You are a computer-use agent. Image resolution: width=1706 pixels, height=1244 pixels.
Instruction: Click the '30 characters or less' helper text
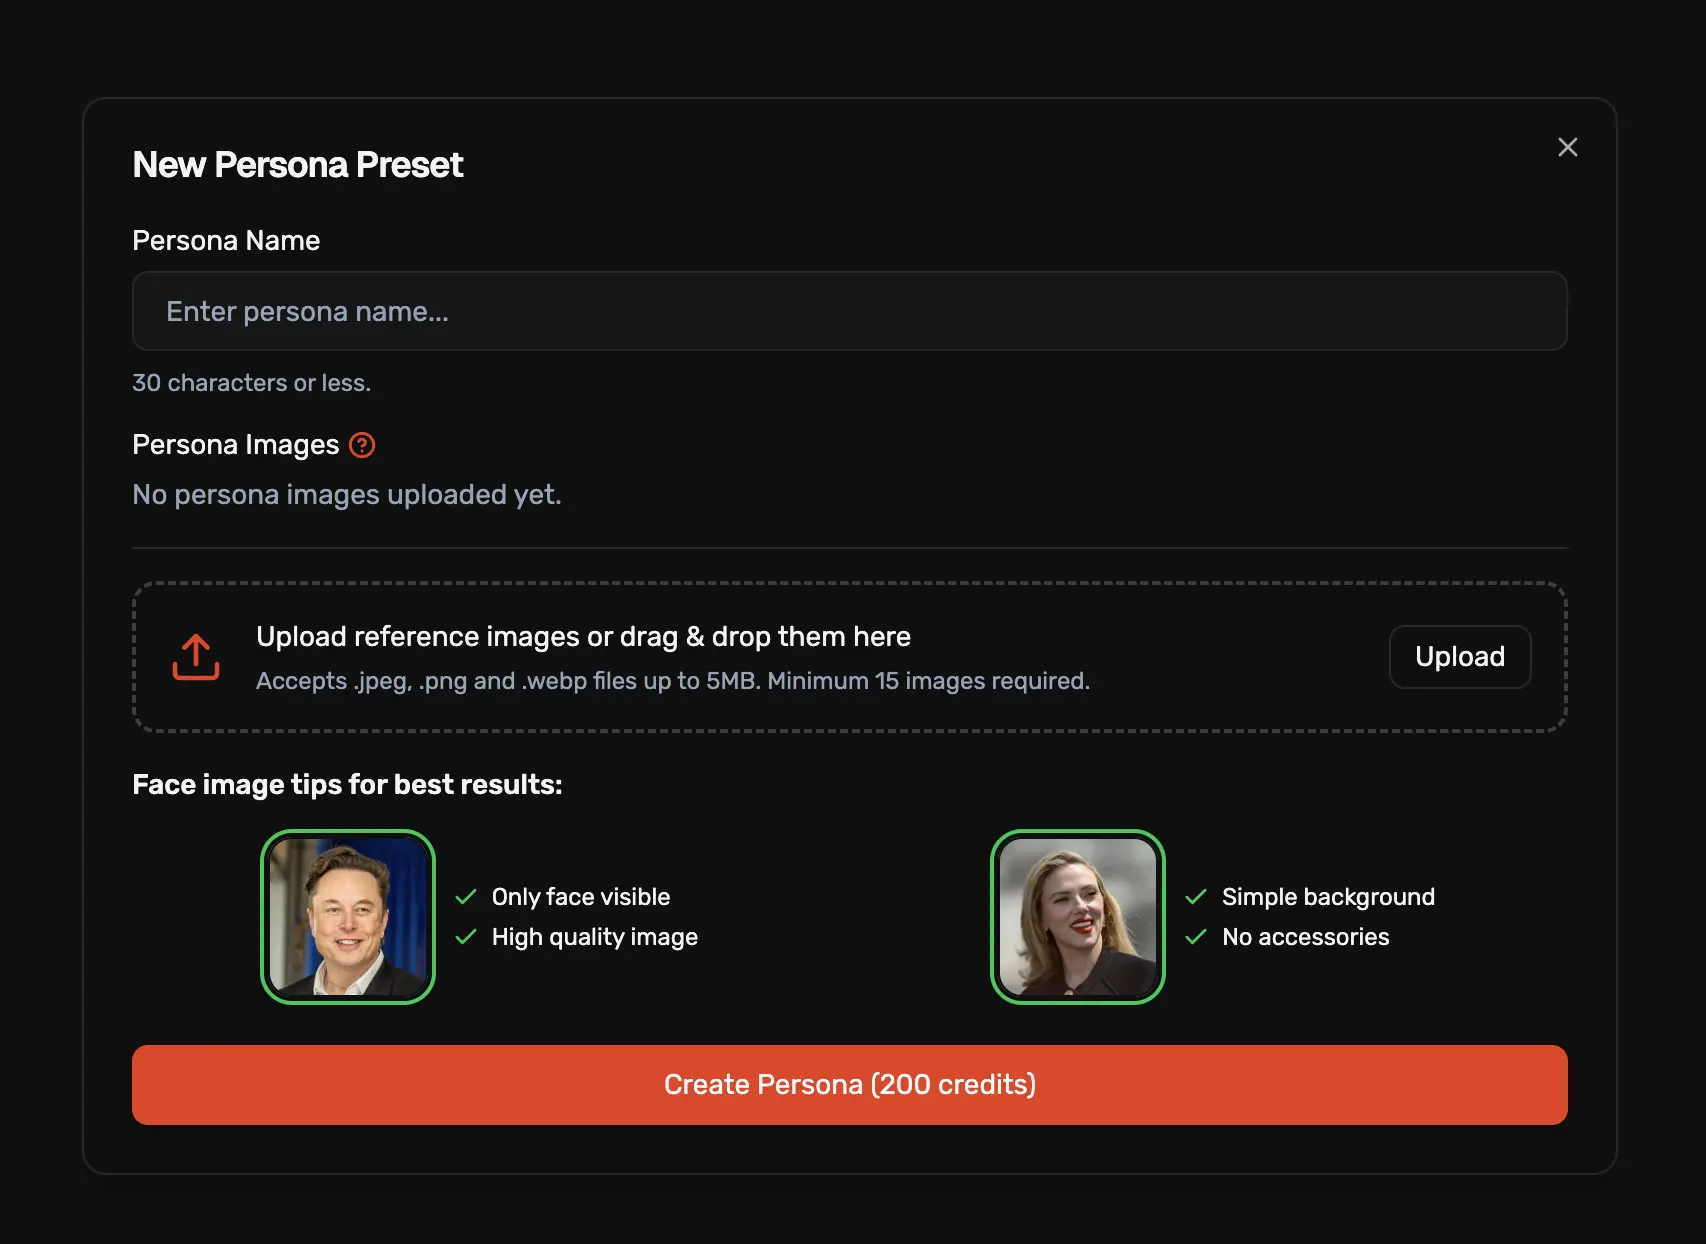point(251,383)
